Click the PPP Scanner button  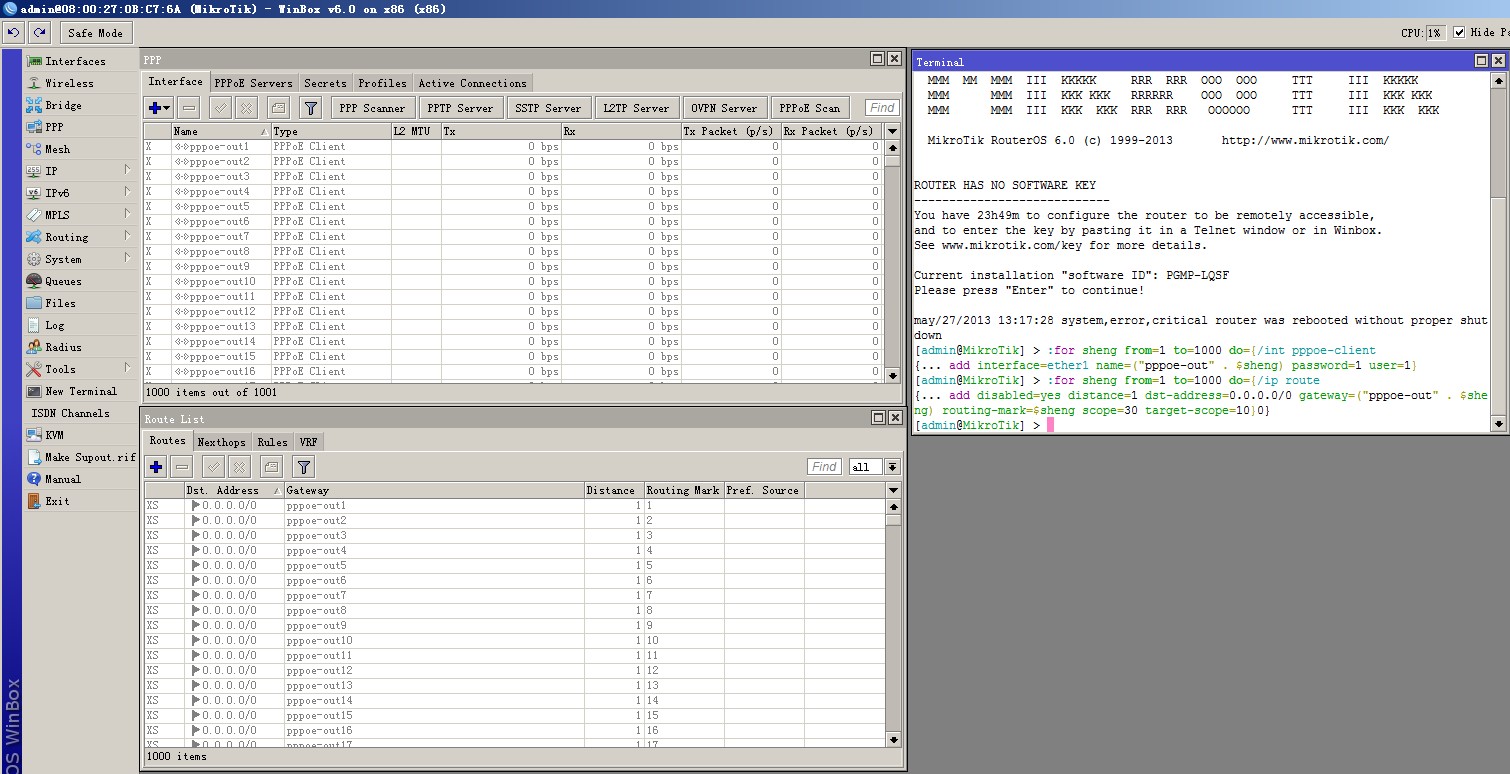[371, 108]
